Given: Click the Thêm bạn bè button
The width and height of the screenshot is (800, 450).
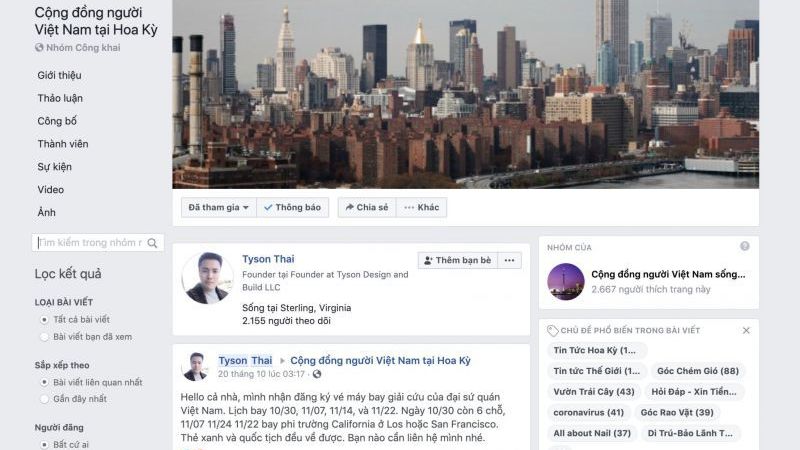Looking at the screenshot, I should (458, 260).
